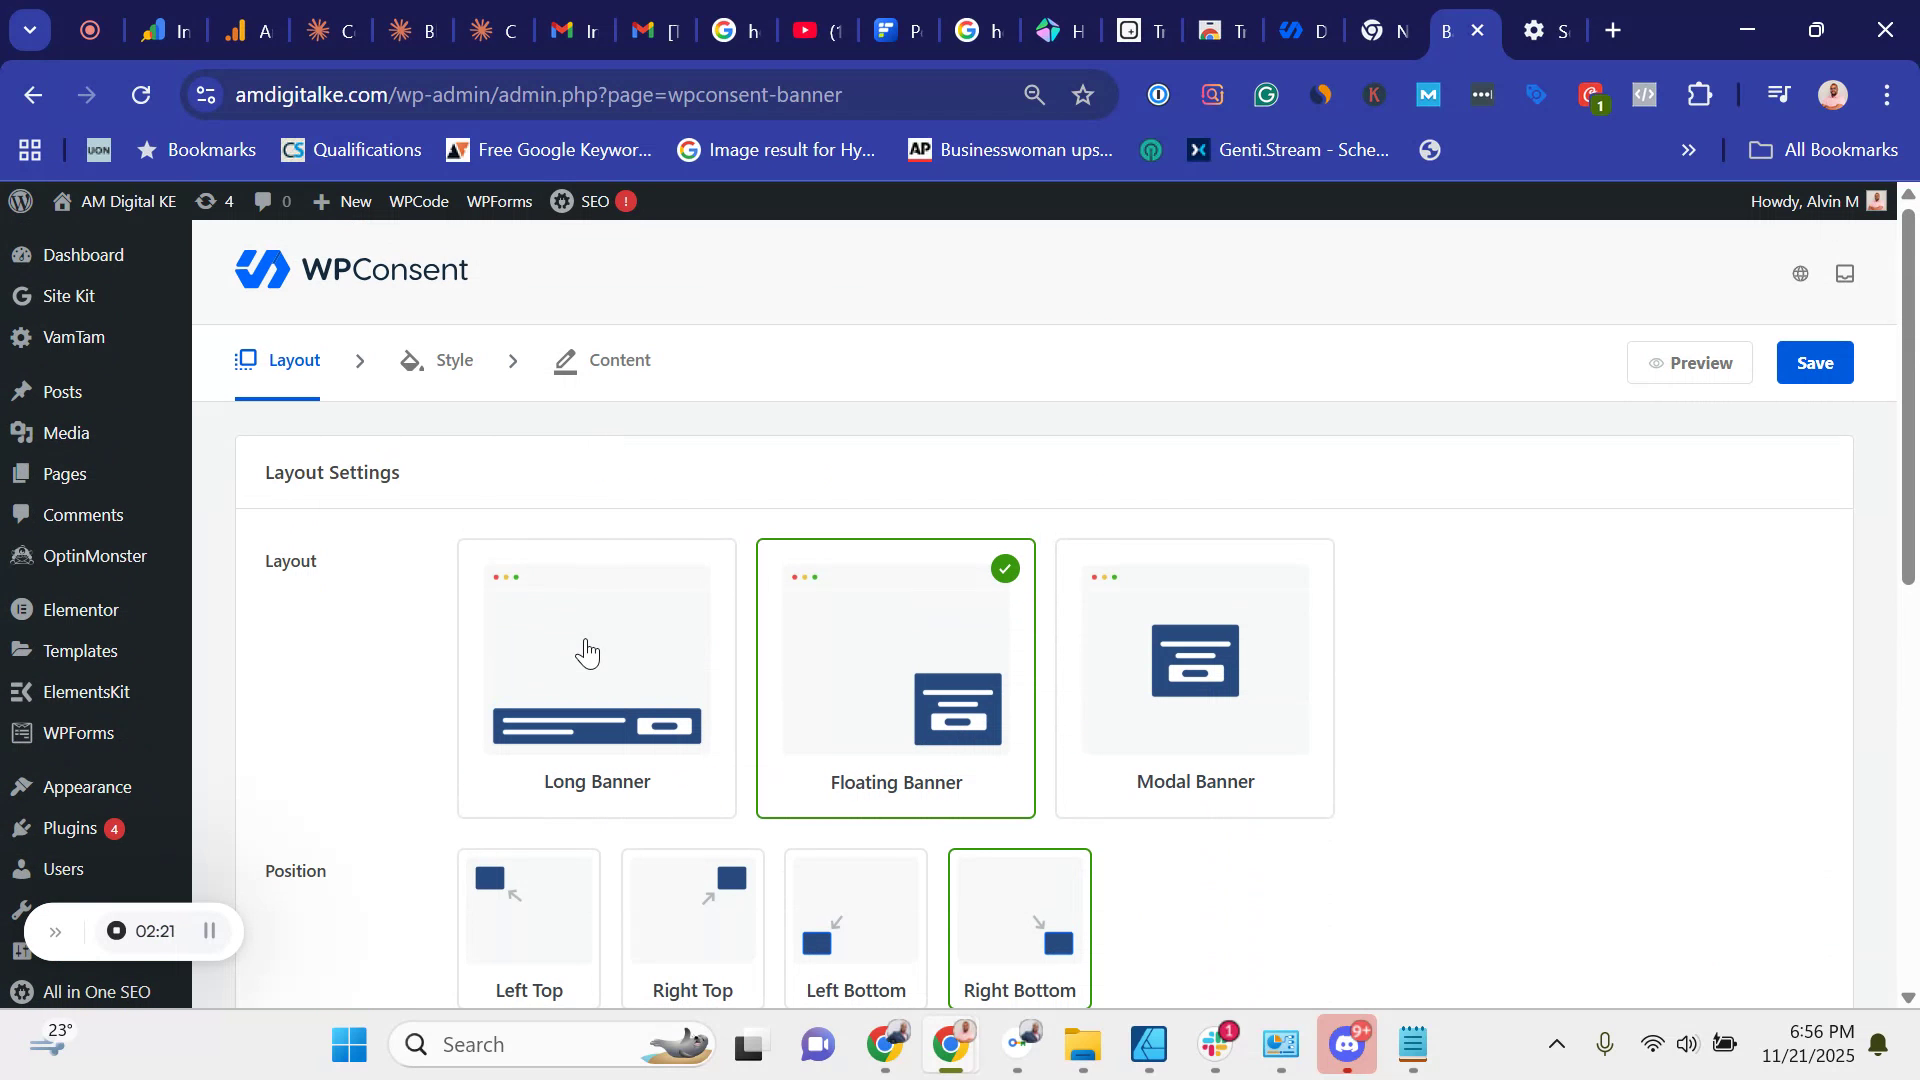Viewport: 1920px width, 1080px height.
Task: Switch to the Style tab
Action: (454, 360)
